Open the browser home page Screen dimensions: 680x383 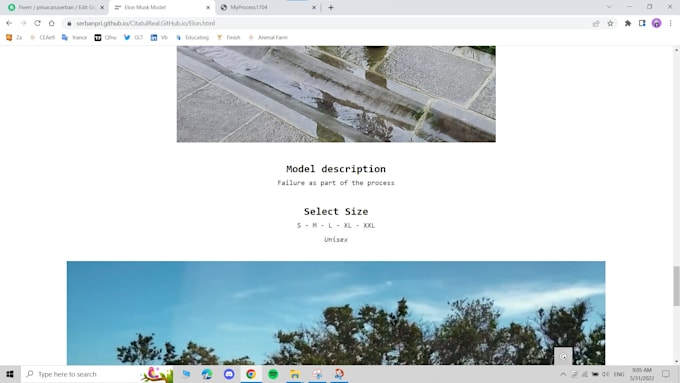click(52, 23)
